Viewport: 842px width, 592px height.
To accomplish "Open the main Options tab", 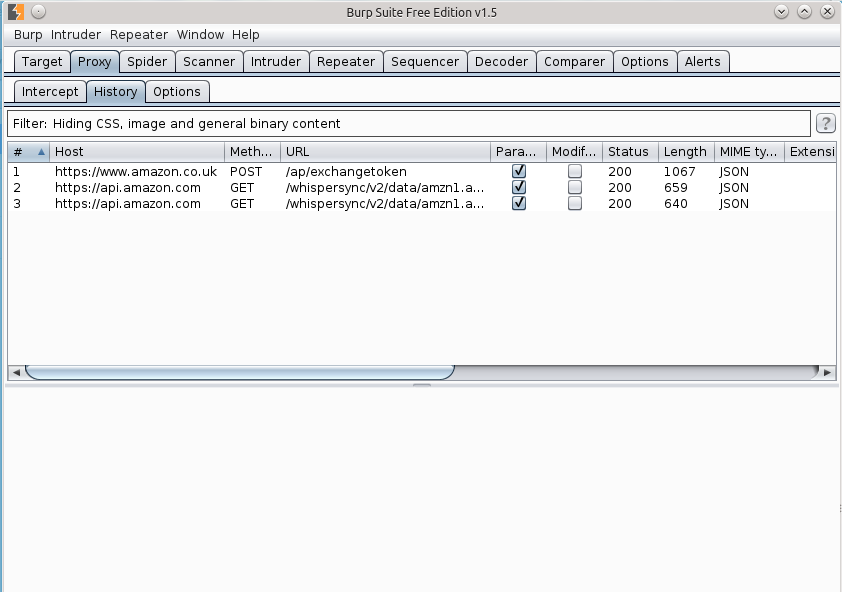I will [x=645, y=62].
